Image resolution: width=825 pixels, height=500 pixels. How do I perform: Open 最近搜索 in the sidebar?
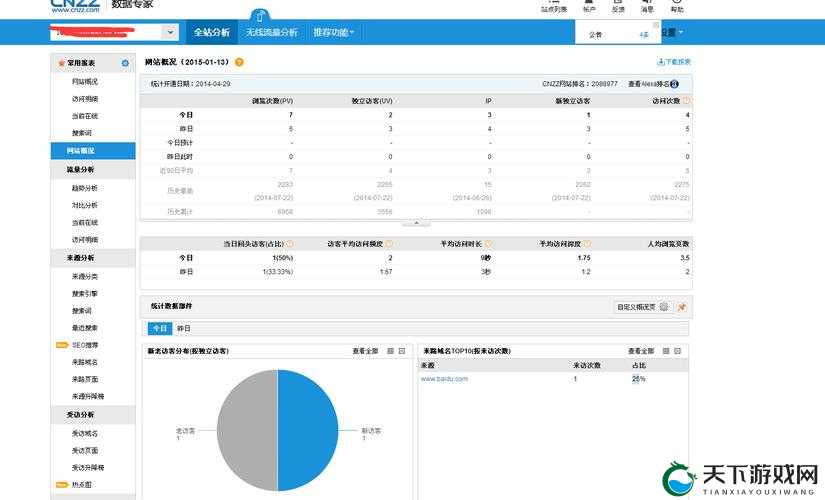point(85,328)
